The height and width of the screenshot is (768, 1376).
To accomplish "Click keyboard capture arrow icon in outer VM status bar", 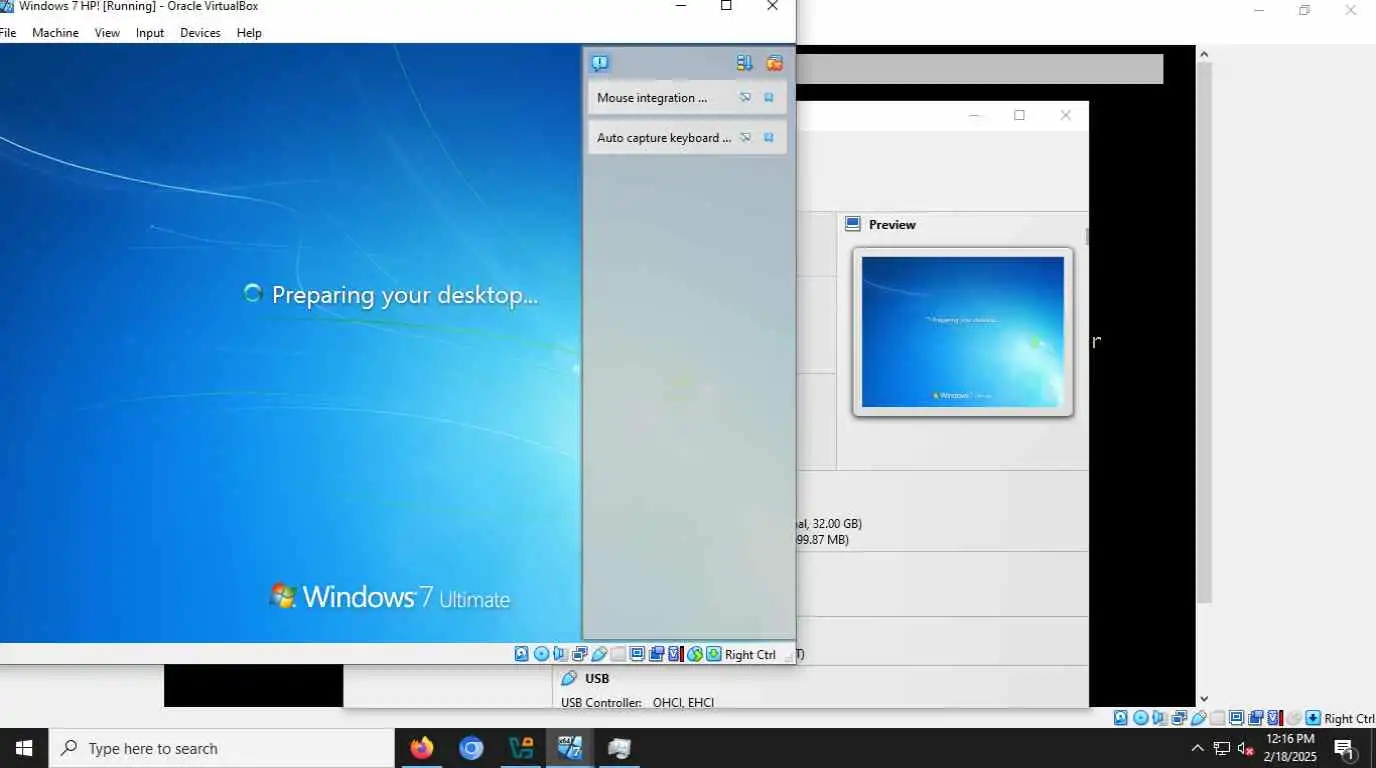I will click(x=1313, y=718).
